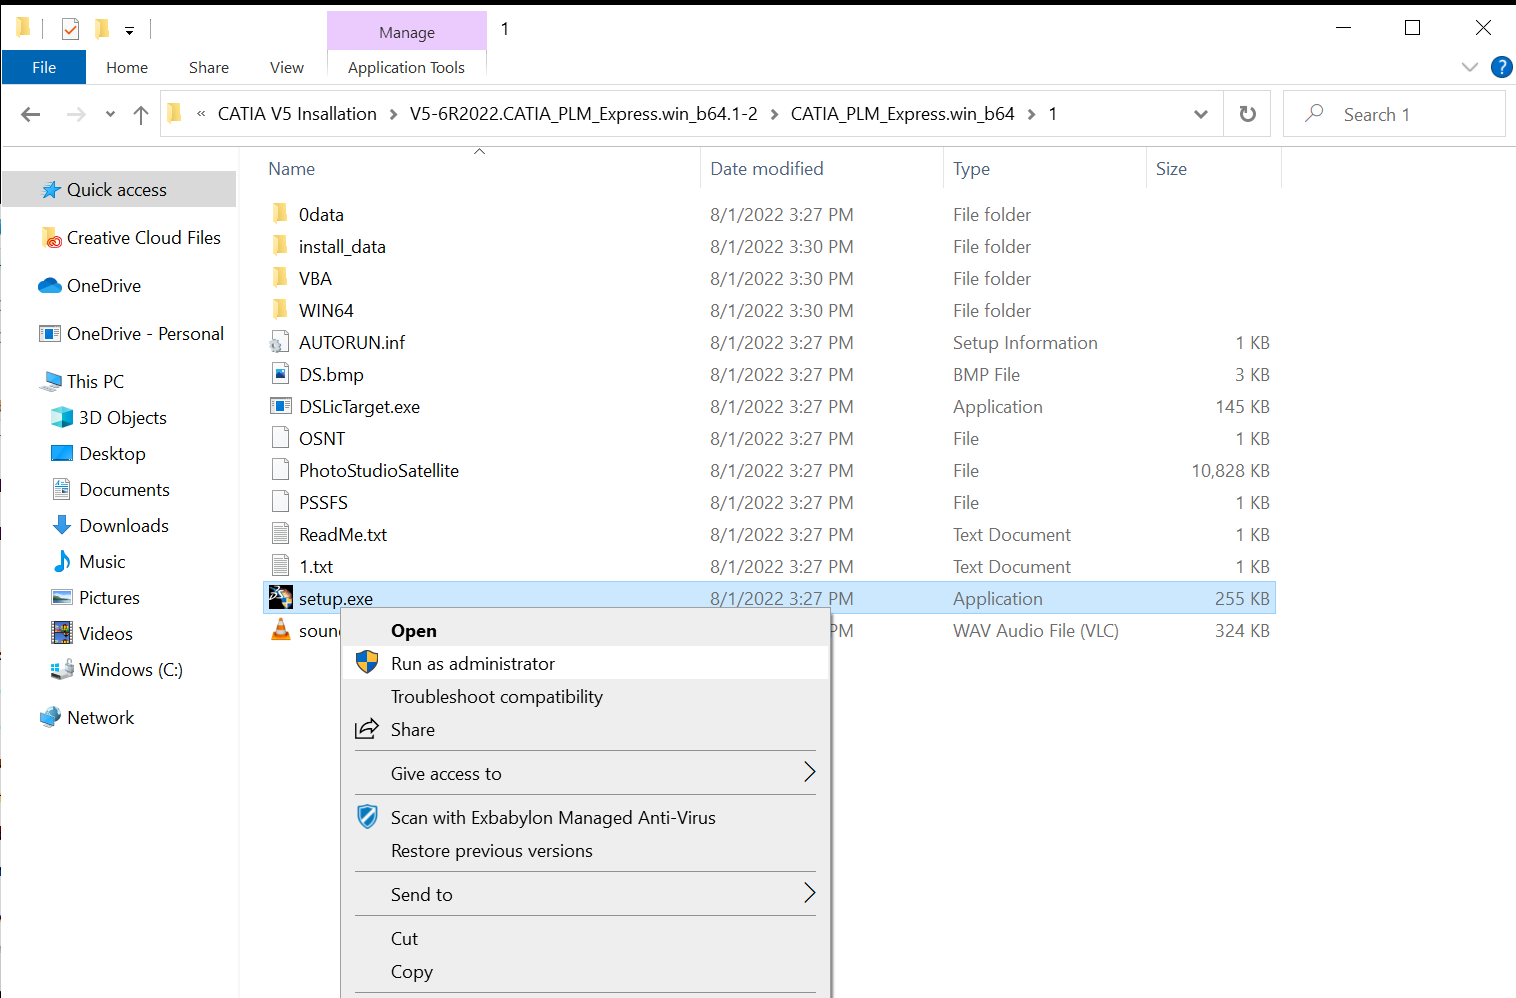Screen dimensions: 1516x998
Task: Click the Network icon in sidebar
Action: (x=50, y=717)
